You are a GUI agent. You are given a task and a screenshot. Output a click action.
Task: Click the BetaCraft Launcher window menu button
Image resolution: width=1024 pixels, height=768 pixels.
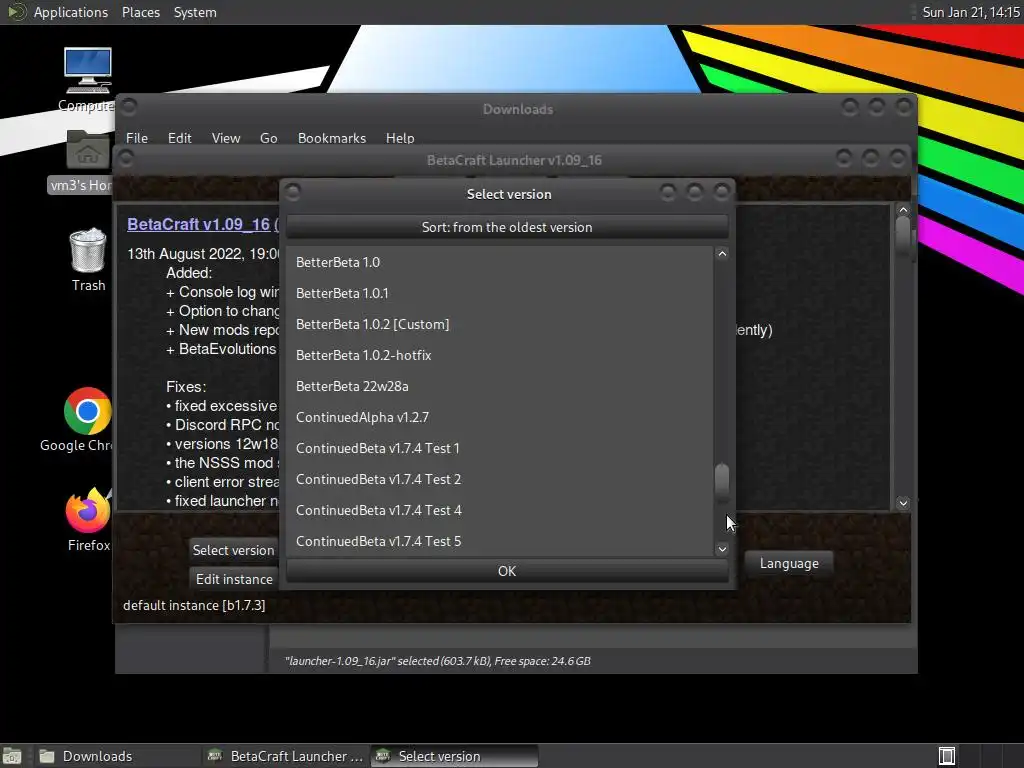point(126,158)
